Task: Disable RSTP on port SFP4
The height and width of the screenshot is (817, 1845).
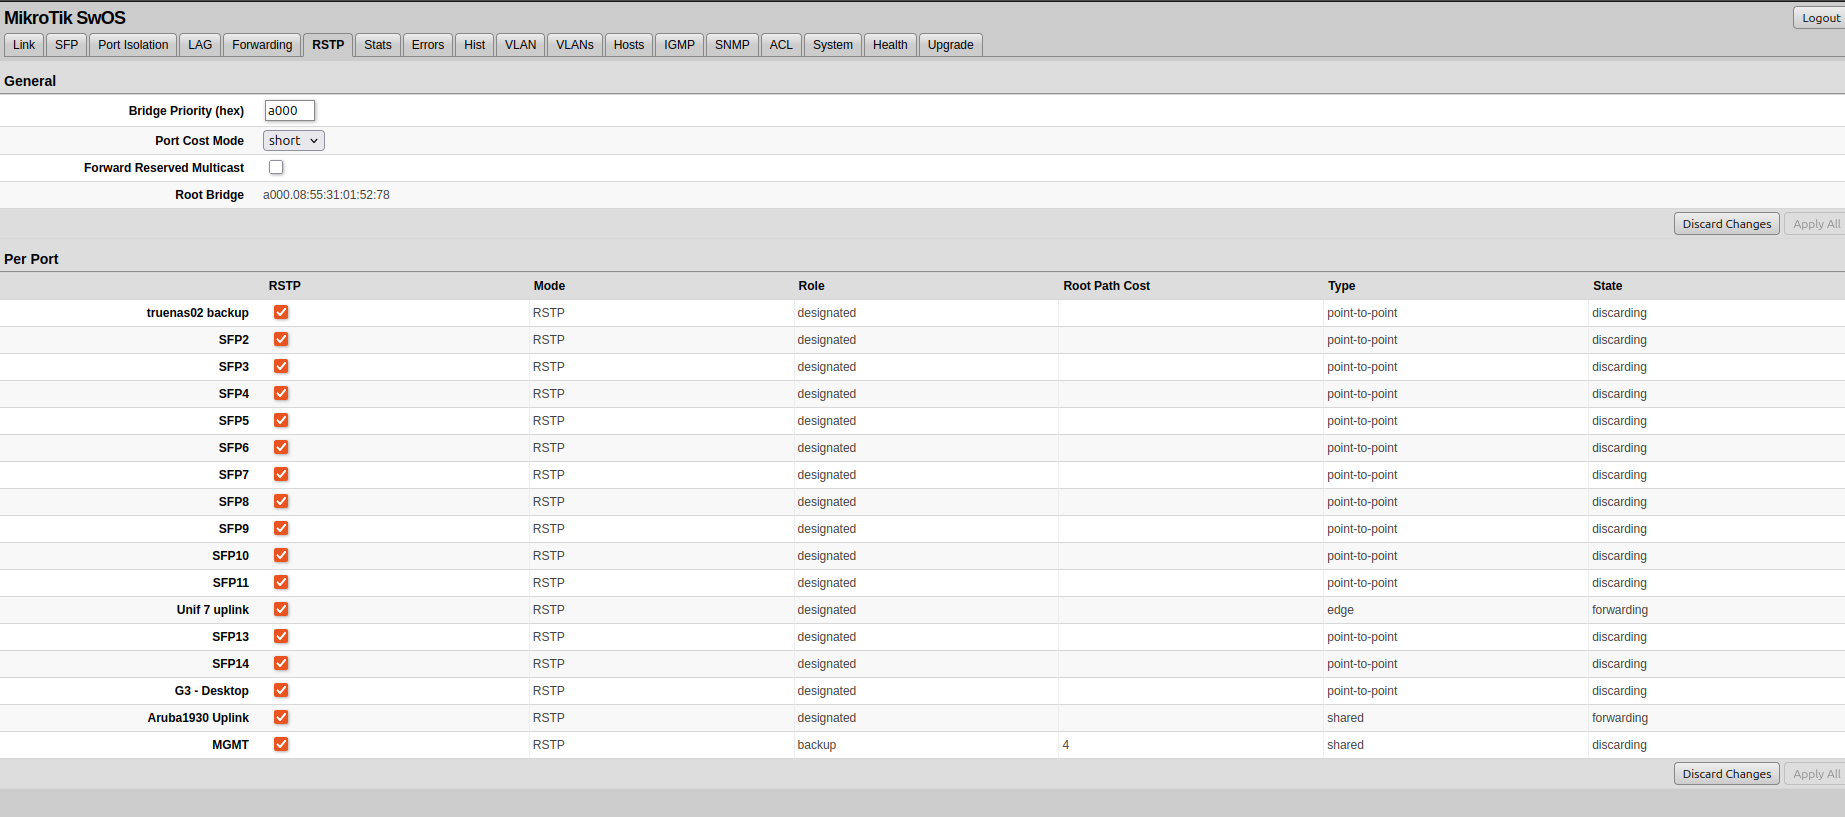Action: point(281,393)
